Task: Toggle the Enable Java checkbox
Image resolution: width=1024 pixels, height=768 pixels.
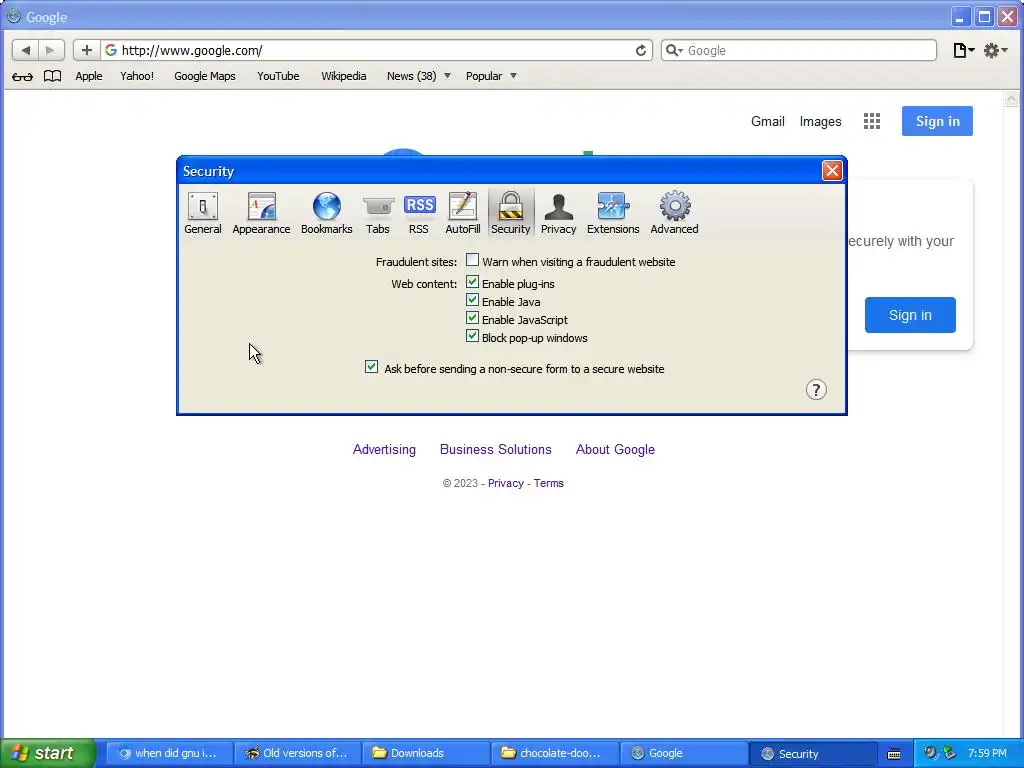Action: (x=472, y=300)
